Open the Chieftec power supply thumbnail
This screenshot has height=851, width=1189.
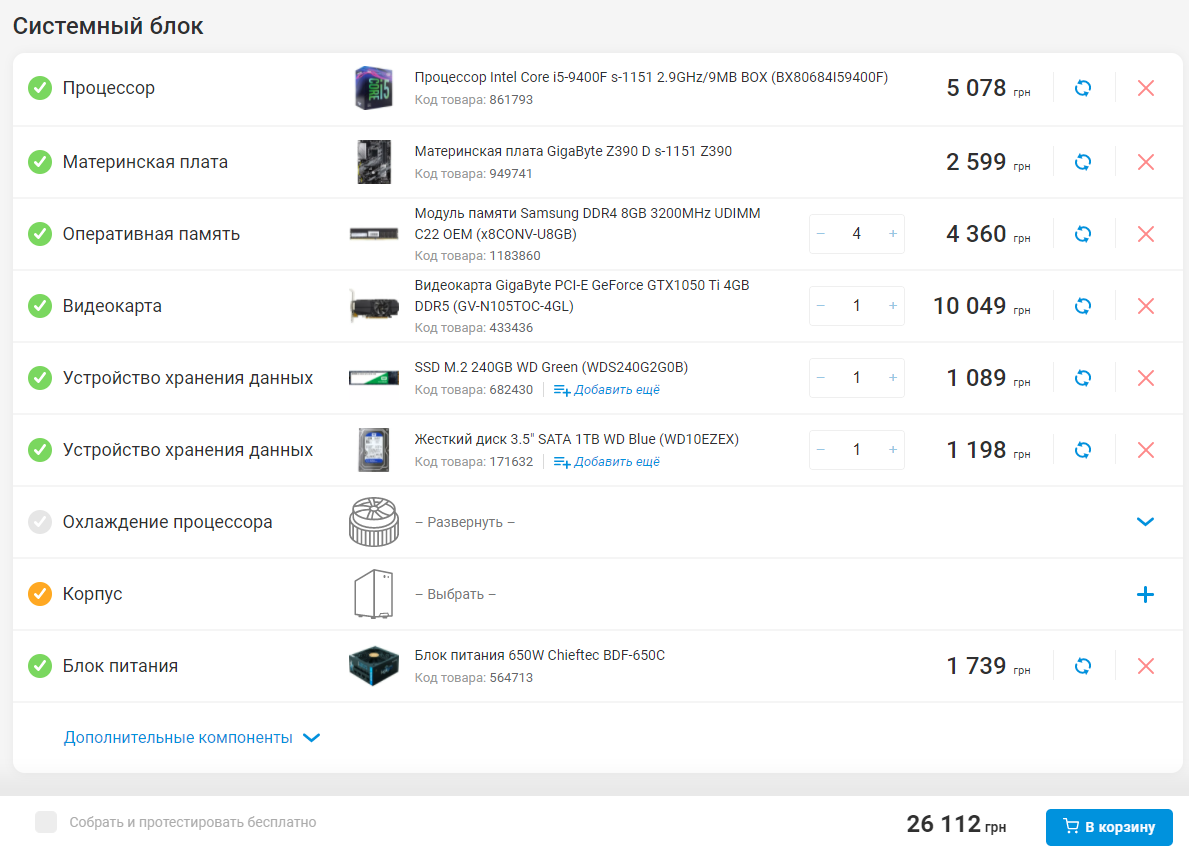(x=374, y=666)
